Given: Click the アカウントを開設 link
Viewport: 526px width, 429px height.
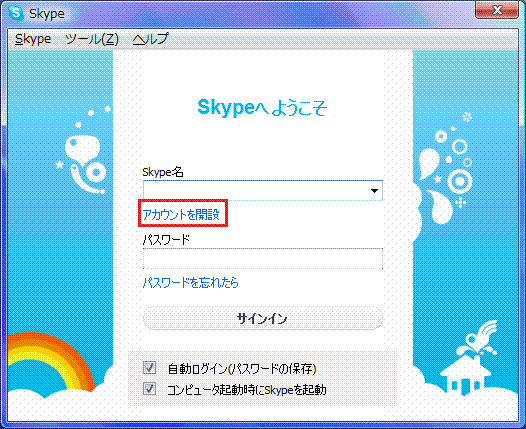Looking at the screenshot, I should 181,214.
